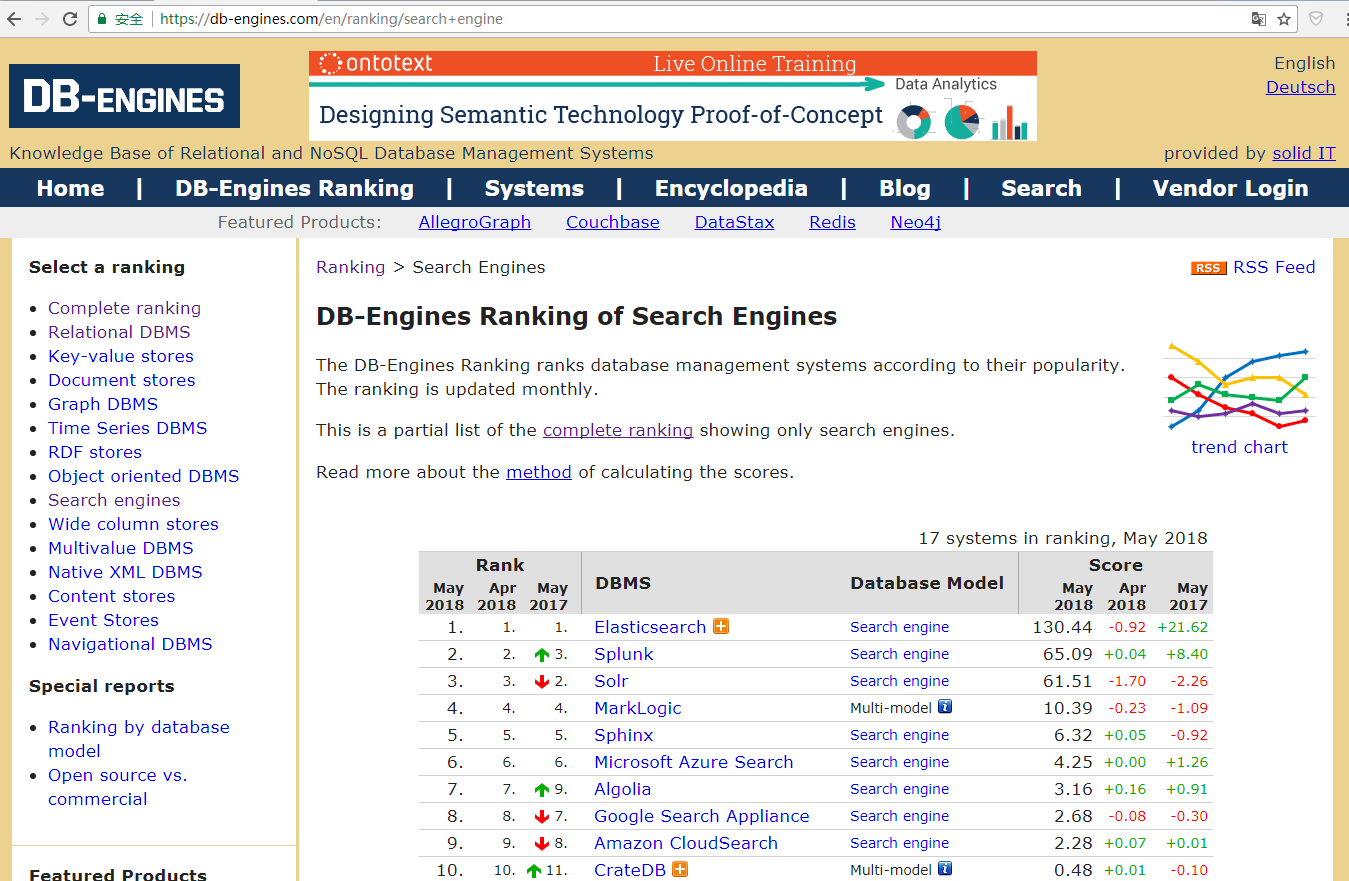Open the MarkLogic system page
This screenshot has width=1349, height=881.
(638, 708)
